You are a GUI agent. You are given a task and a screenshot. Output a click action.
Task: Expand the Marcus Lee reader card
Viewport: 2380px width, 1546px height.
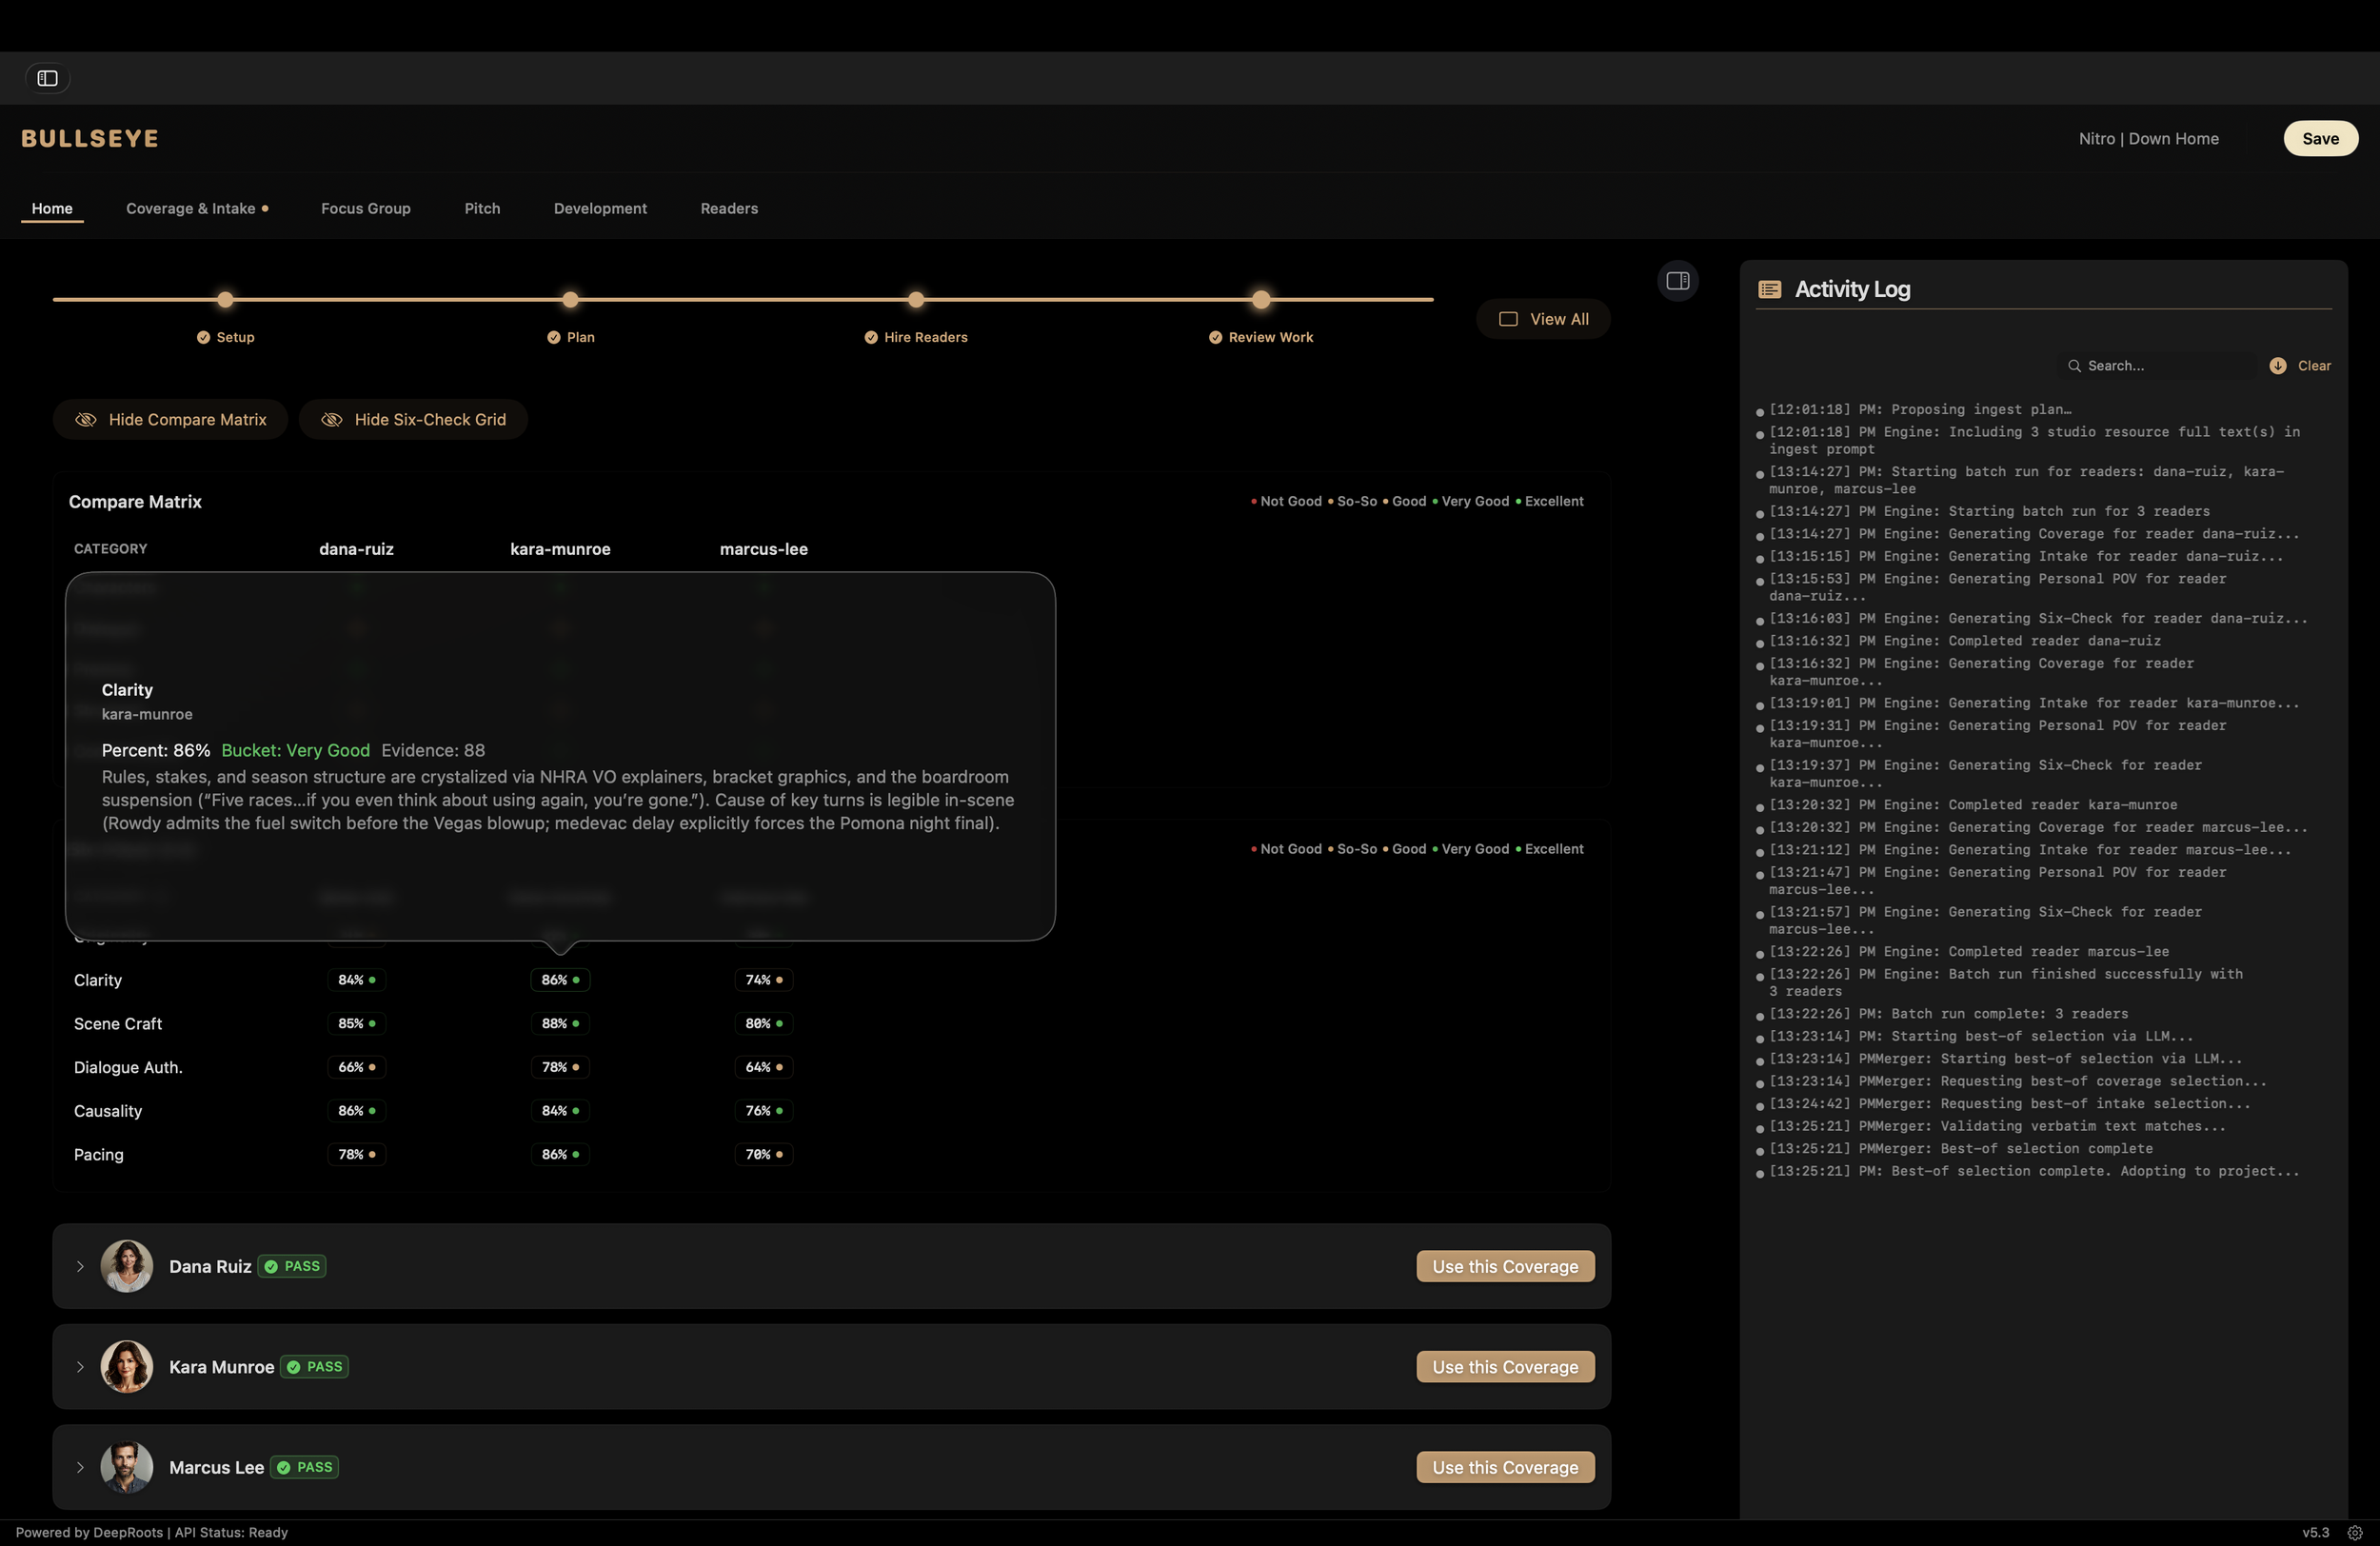[x=80, y=1467]
